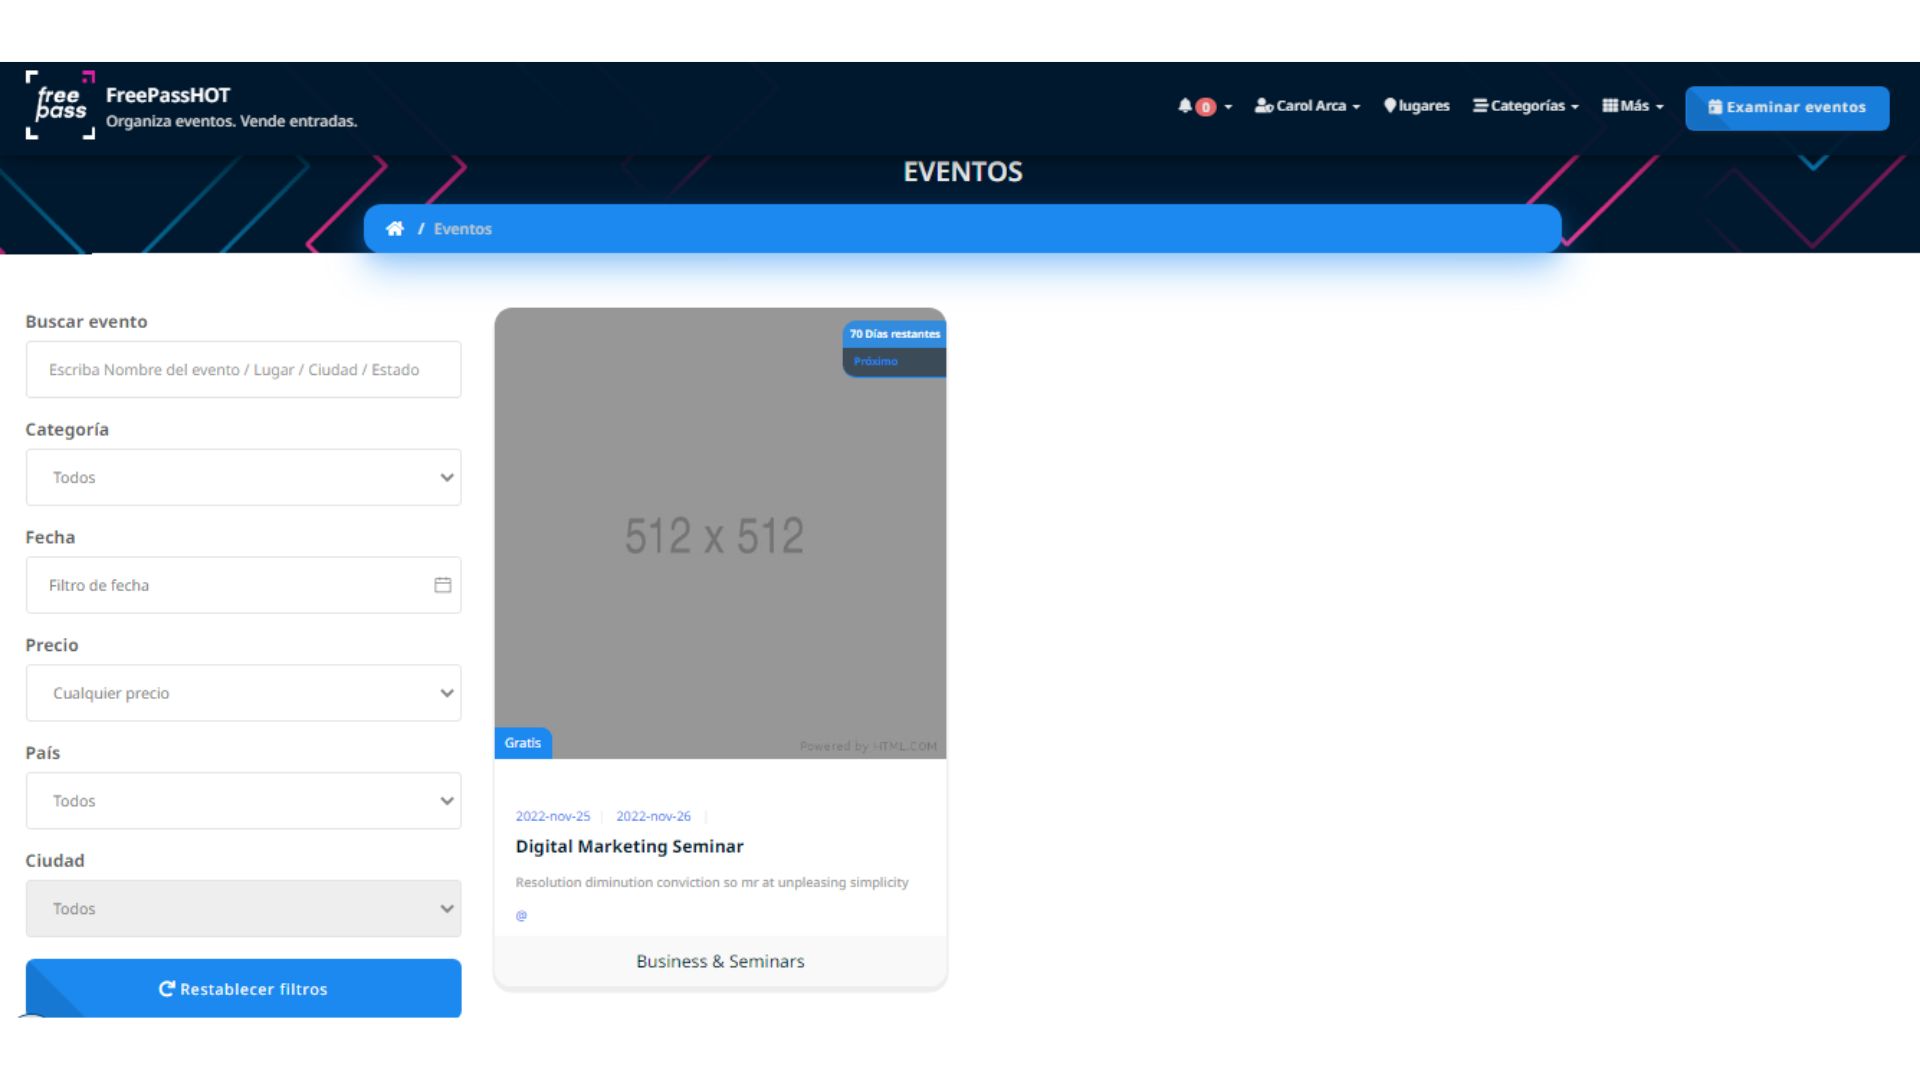Open the home breadcrumb icon

395,228
